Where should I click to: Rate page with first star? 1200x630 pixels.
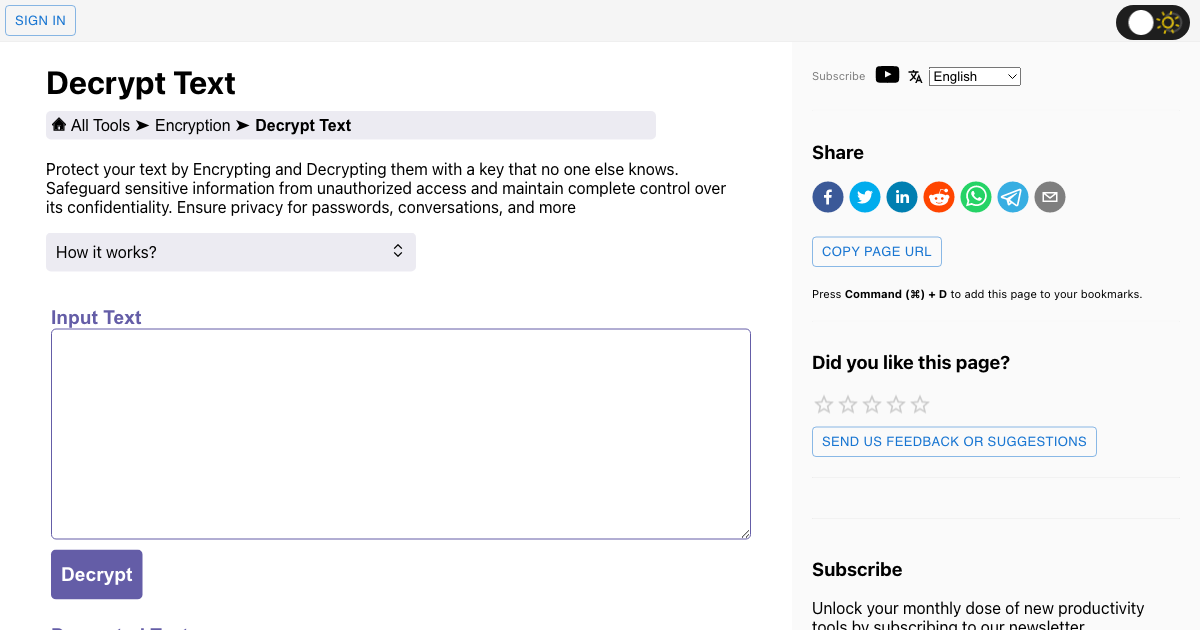824,404
